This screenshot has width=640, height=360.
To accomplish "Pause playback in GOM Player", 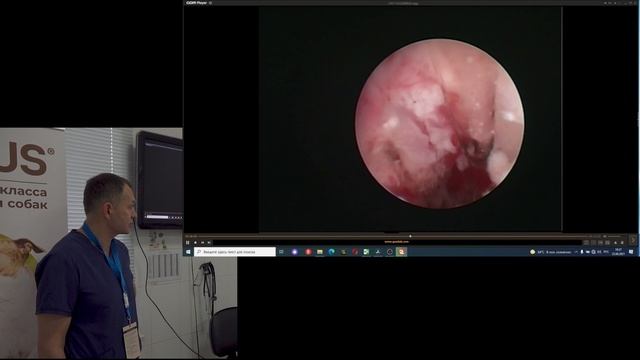I will coord(188,242).
